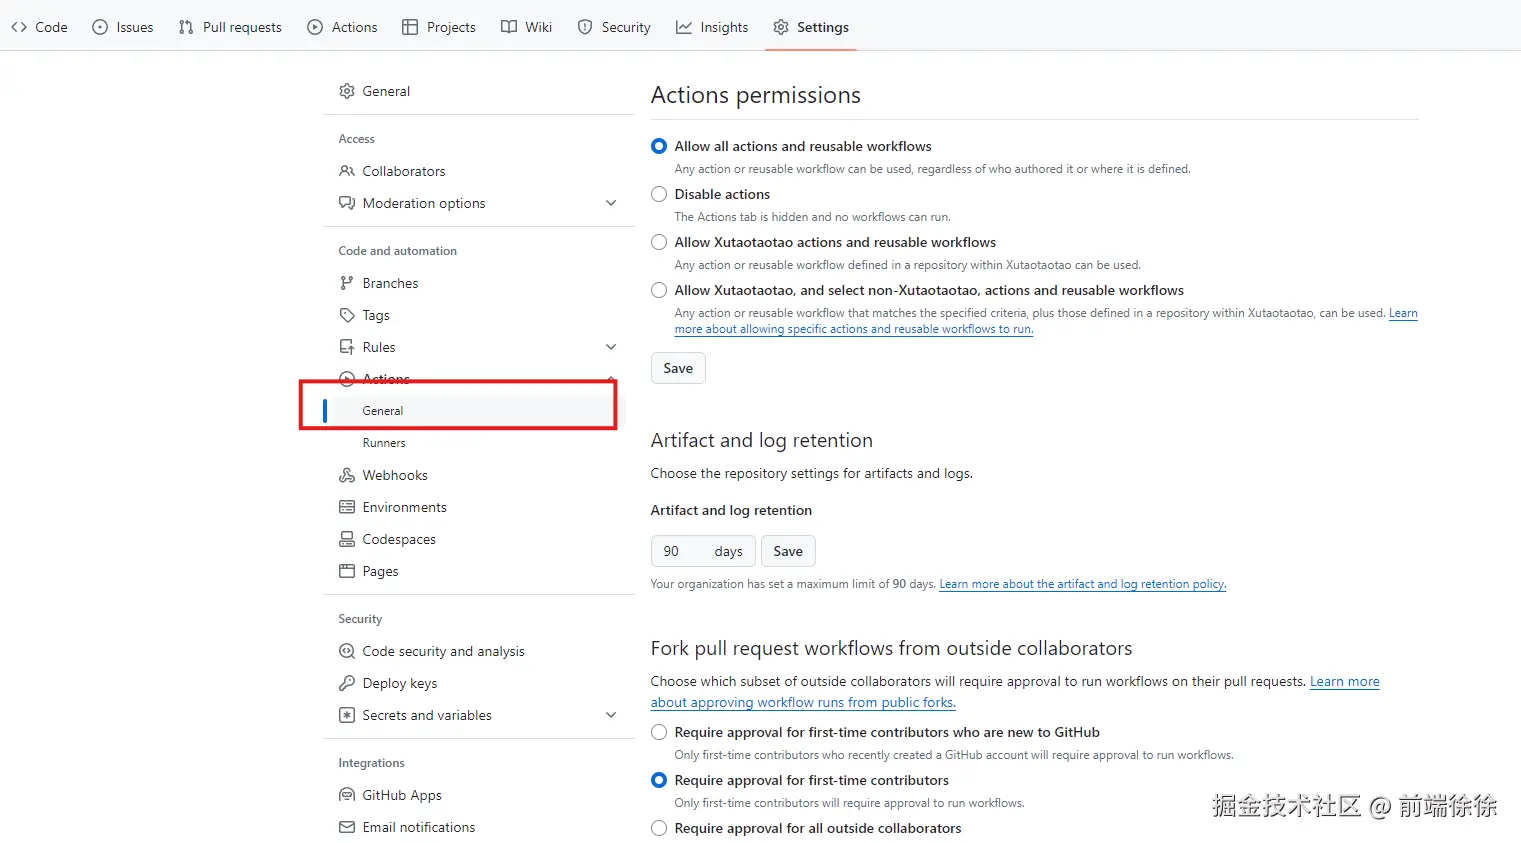Click the Codespaces icon in sidebar
Screen dimensions: 1521x843
[347, 539]
